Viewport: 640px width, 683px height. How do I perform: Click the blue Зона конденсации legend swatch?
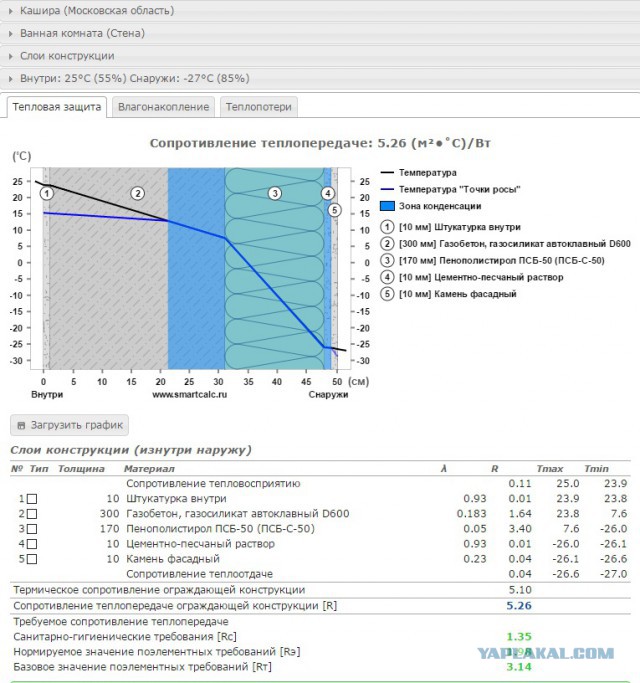[x=387, y=206]
